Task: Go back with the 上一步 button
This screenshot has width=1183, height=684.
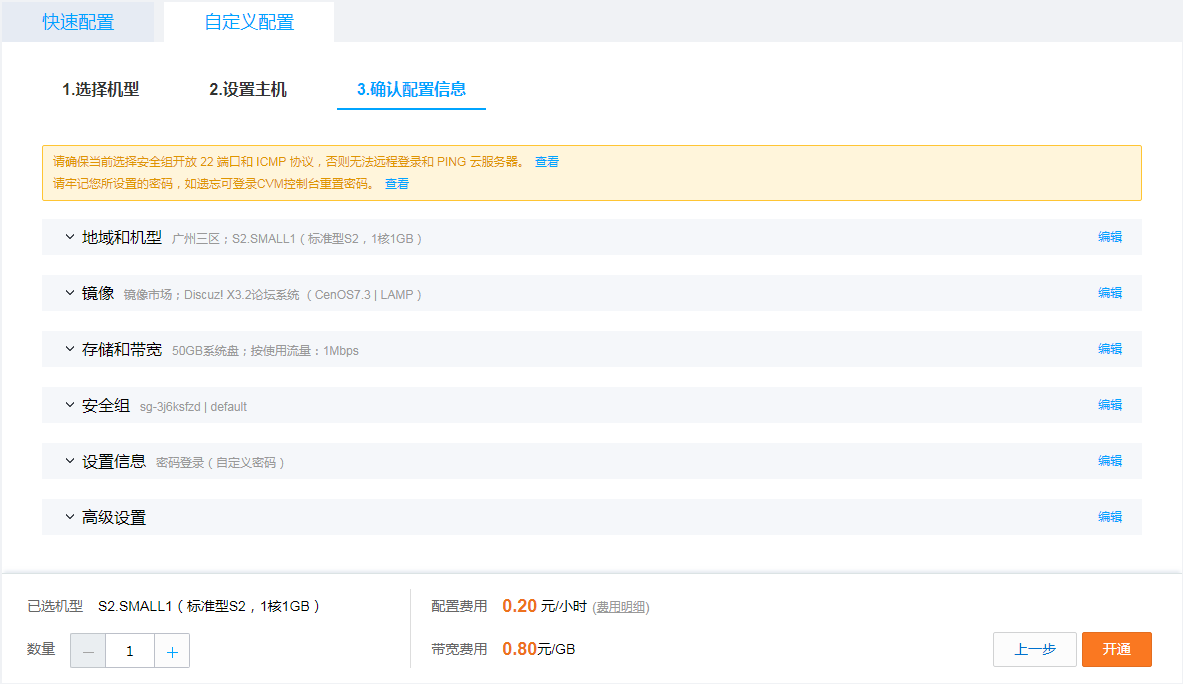Action: click(1034, 649)
